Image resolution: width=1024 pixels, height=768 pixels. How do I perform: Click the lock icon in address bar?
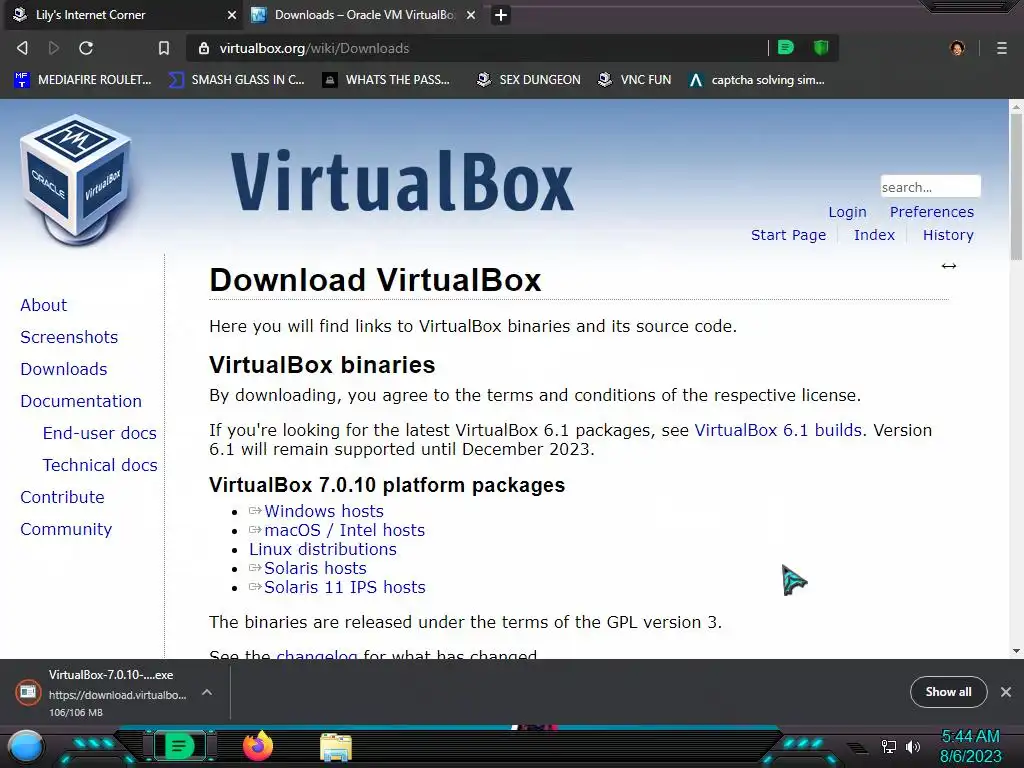[x=204, y=48]
